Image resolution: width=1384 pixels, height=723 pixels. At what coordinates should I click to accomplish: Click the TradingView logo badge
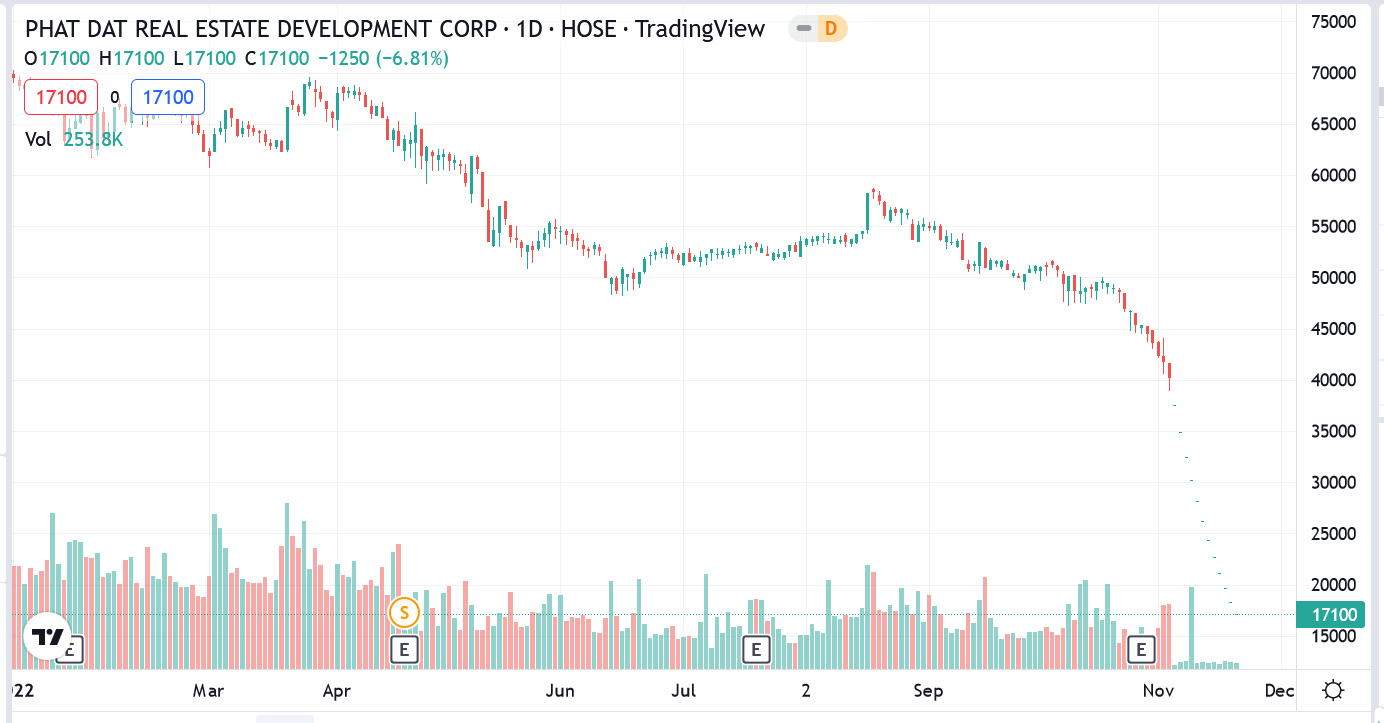[47, 637]
